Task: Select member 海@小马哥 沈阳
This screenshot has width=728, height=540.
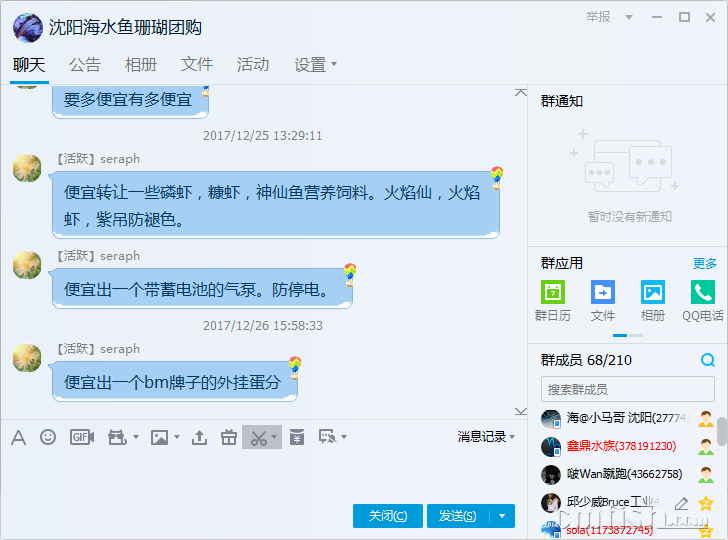Action: (628, 419)
